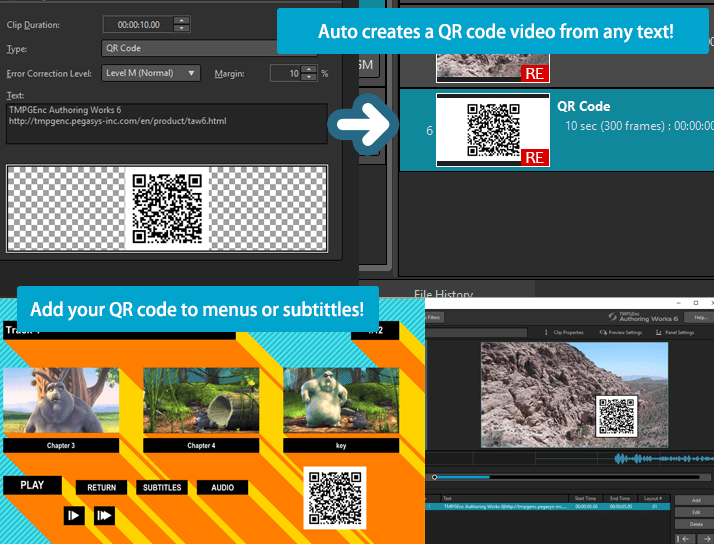Click the PLAY menu button
Viewport: 714px width, 544px height.
tap(32, 485)
